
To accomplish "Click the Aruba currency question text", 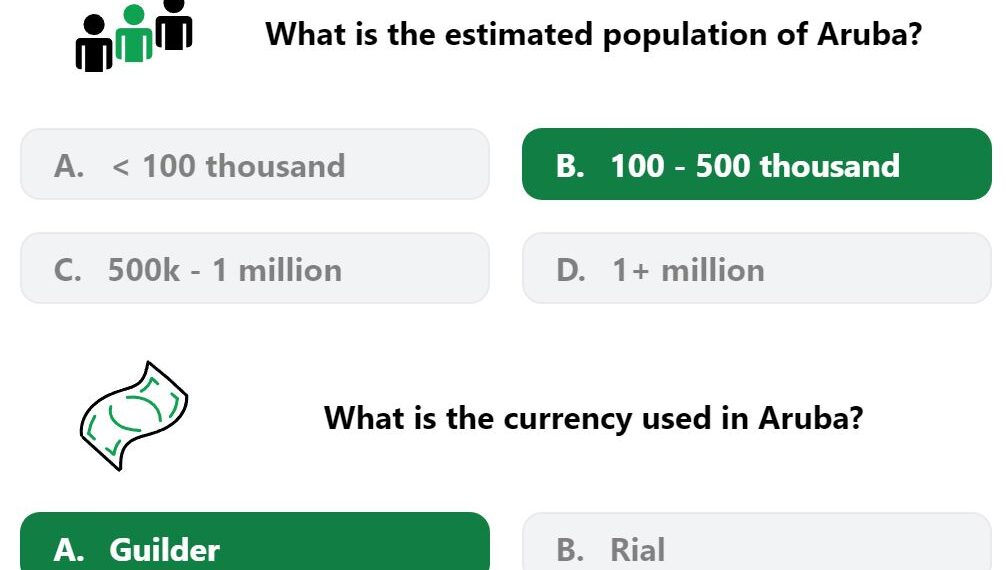I will pos(593,418).
